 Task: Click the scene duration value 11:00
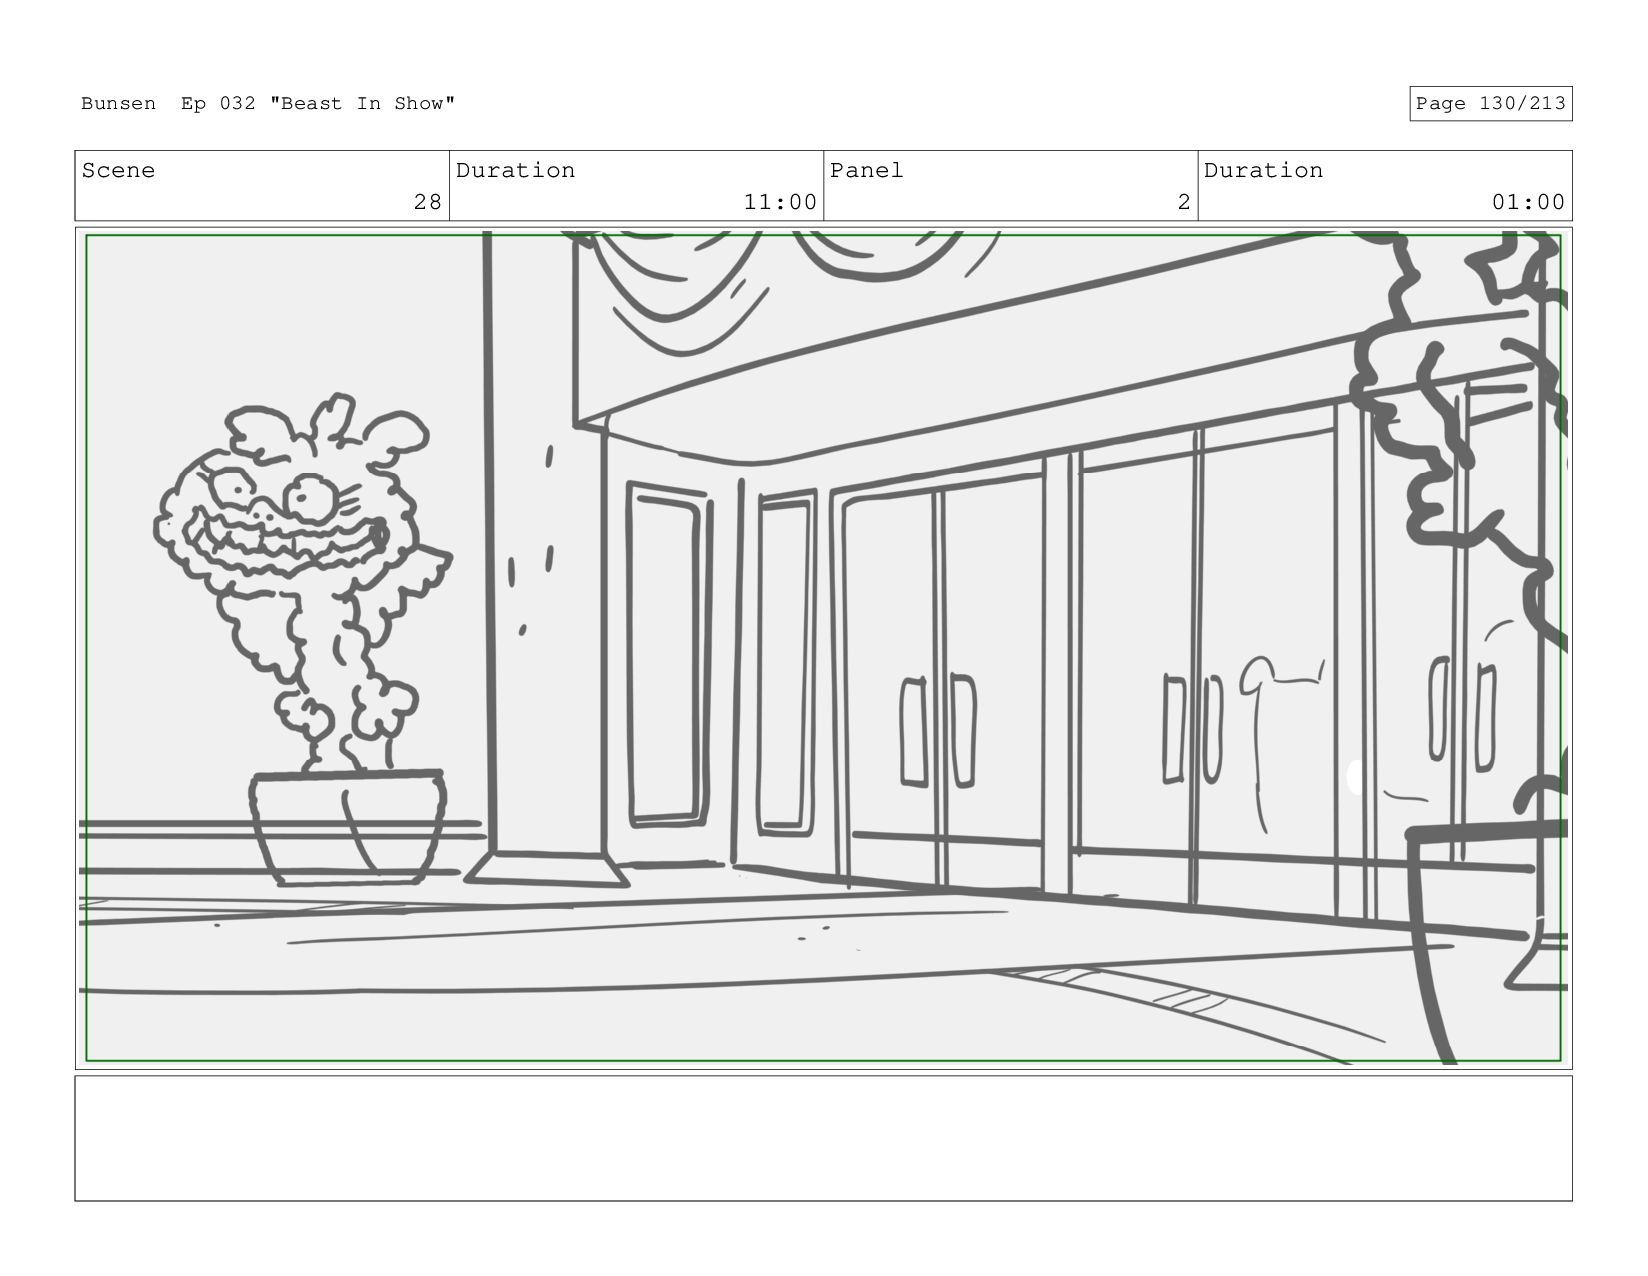(780, 202)
